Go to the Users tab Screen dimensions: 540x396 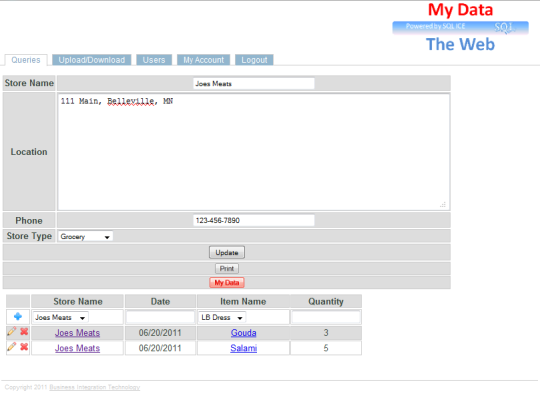pyautogui.click(x=154, y=60)
